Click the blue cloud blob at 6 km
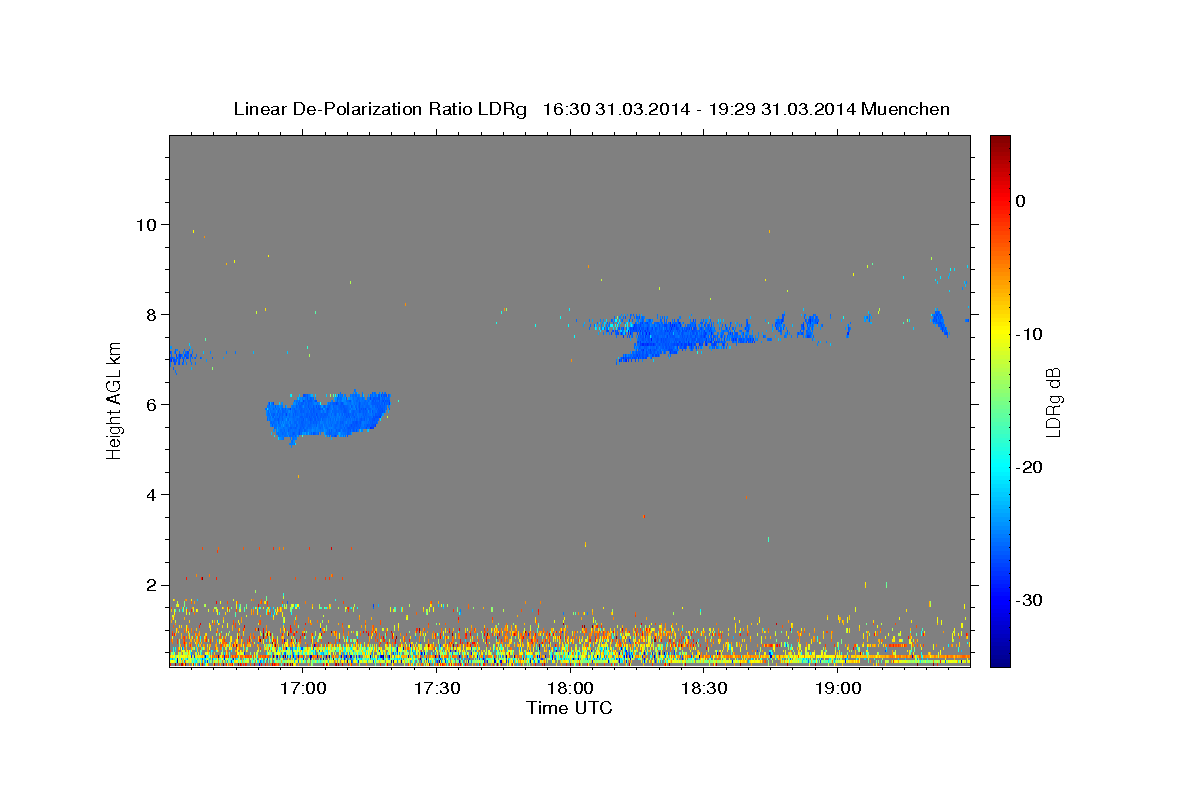Viewport: 1200px width, 800px height. [328, 415]
